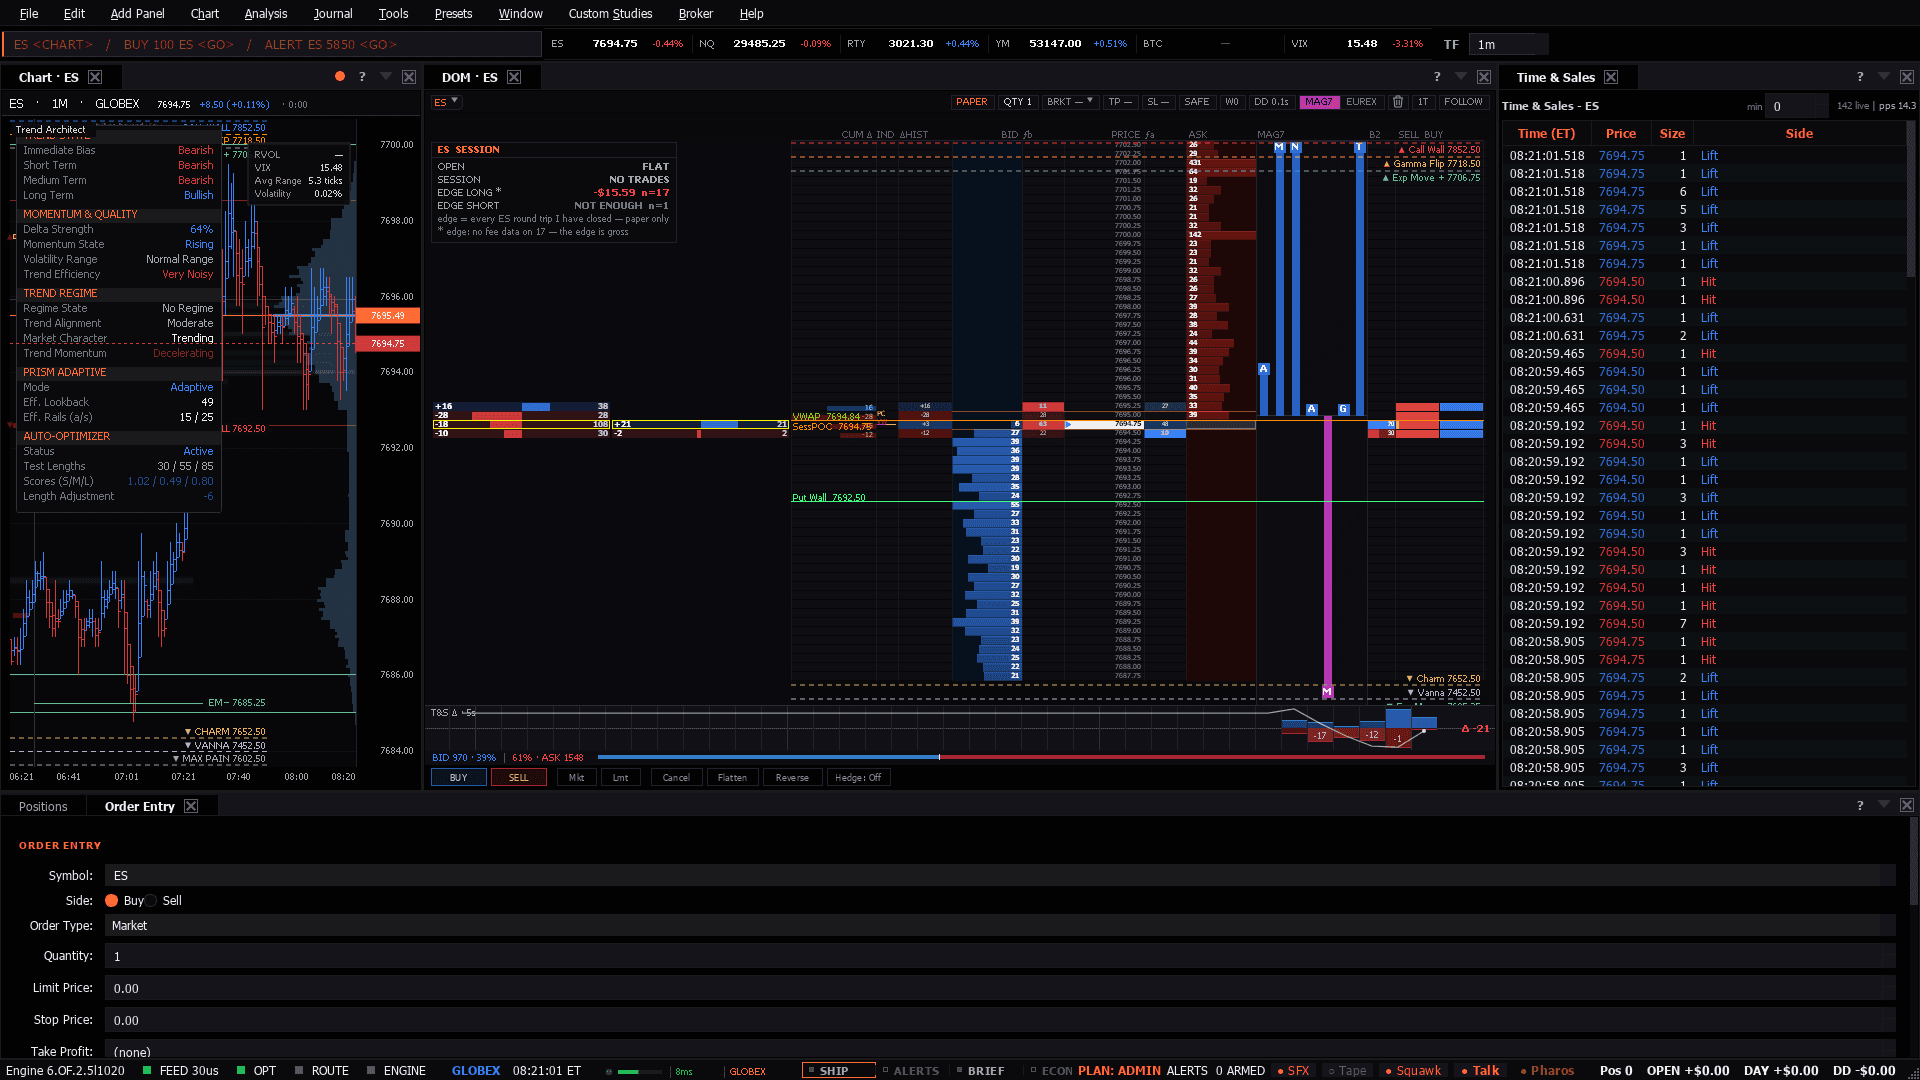Click the Cancel button in DOM
The image size is (1920, 1080).
676,778
